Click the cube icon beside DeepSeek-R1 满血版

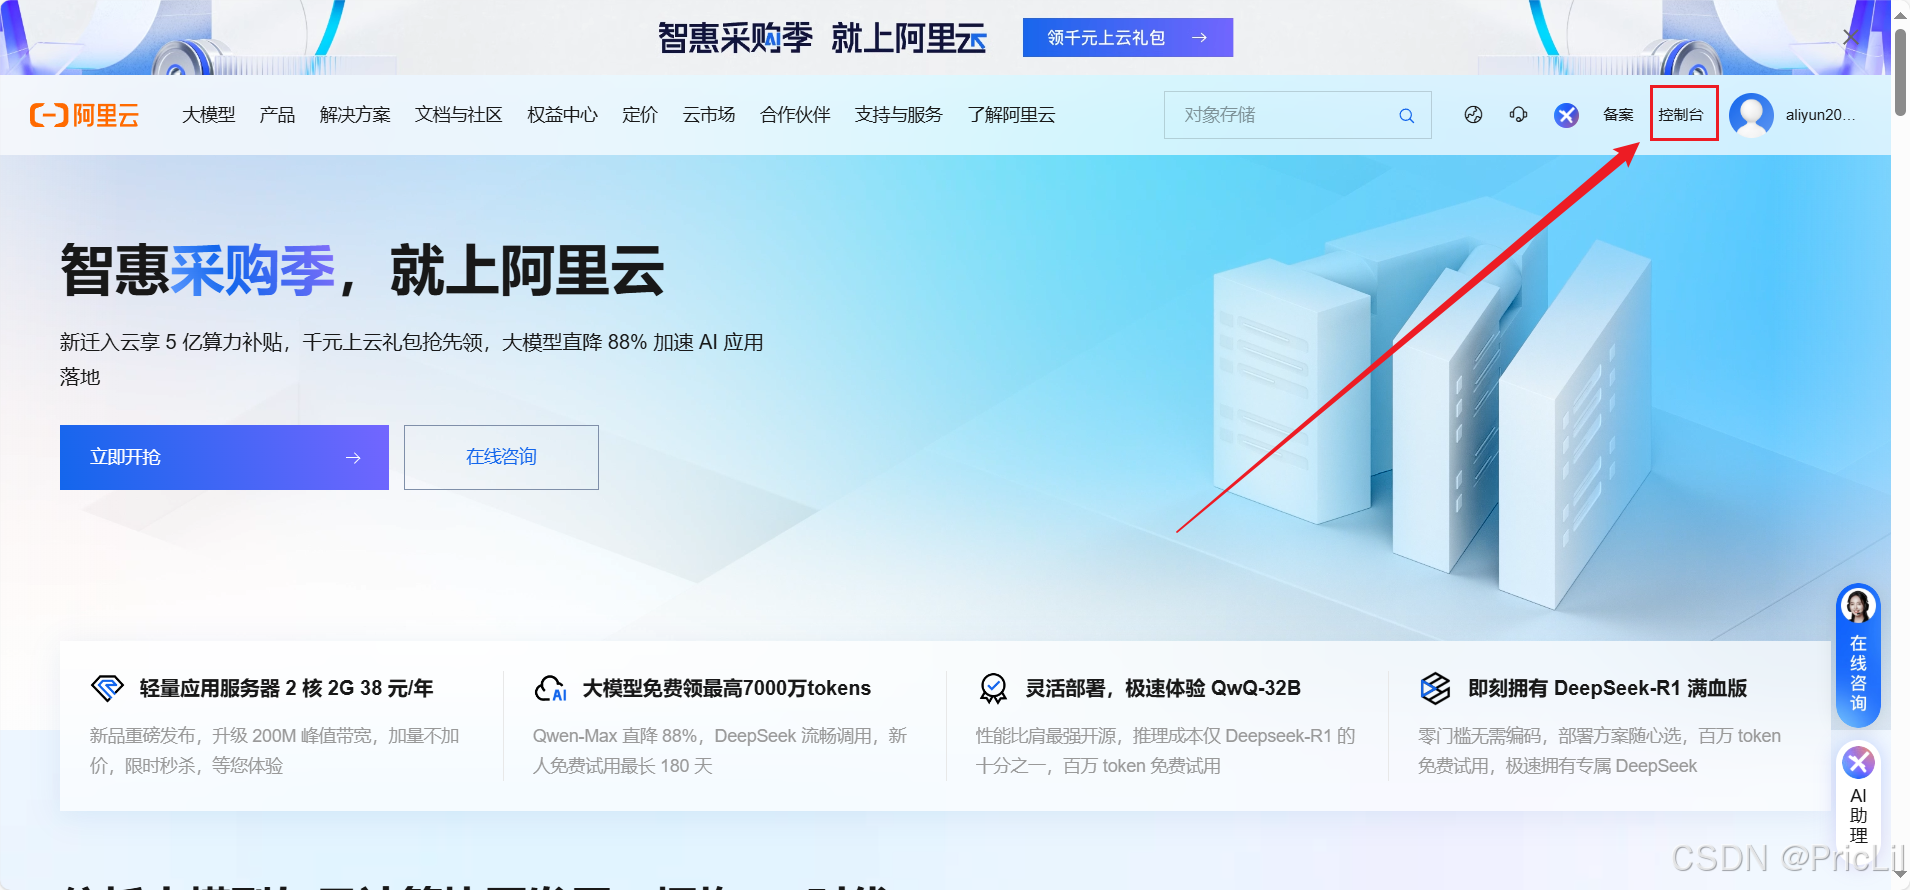(1435, 688)
